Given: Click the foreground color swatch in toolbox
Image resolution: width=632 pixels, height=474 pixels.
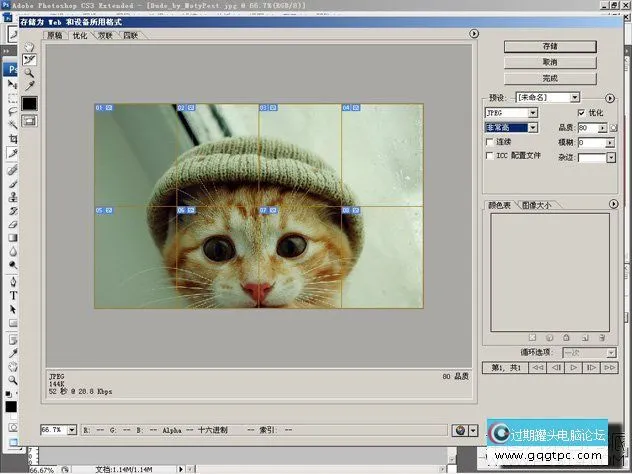Looking at the screenshot, I should pyautogui.click(x=11, y=407).
